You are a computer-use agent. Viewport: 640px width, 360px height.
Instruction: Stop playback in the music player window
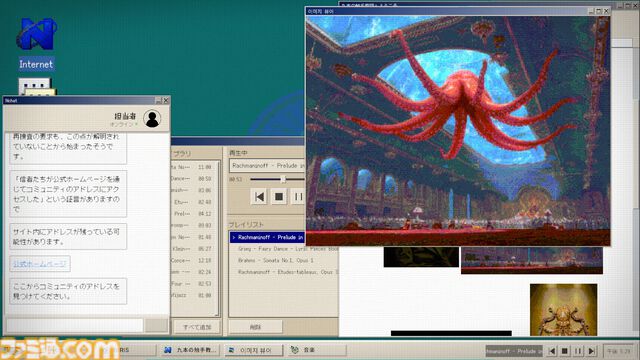[x=279, y=197]
